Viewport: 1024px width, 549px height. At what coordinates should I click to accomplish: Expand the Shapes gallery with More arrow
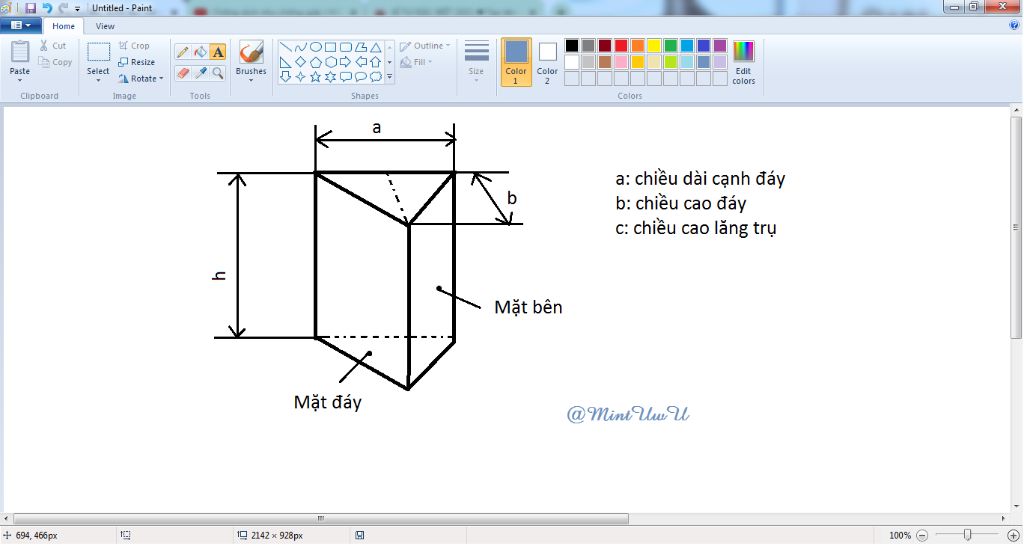pos(390,76)
